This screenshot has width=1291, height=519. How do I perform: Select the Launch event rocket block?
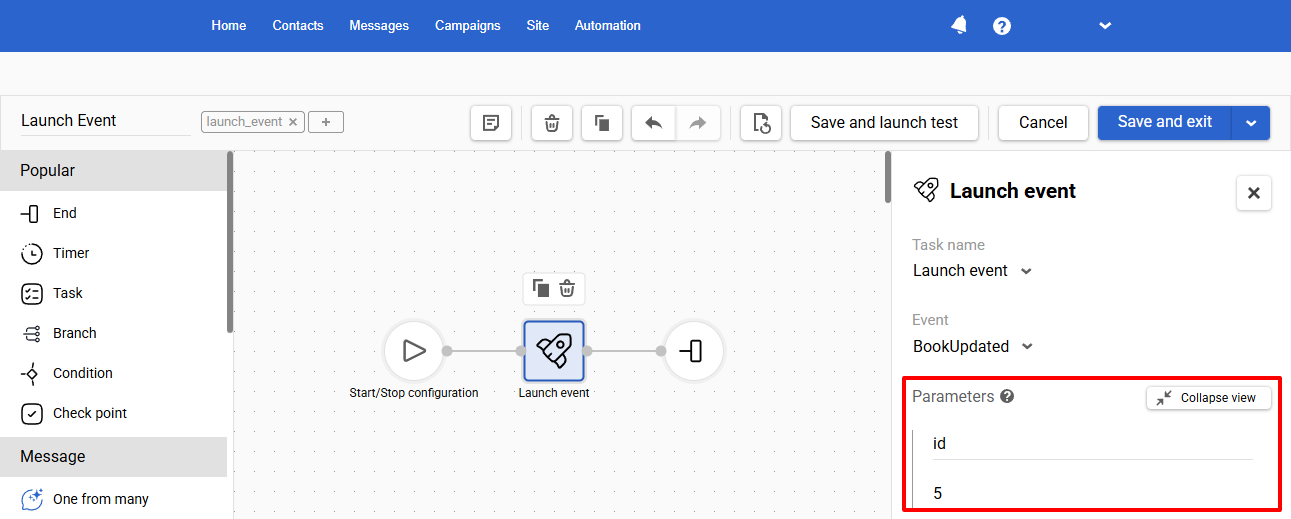554,350
